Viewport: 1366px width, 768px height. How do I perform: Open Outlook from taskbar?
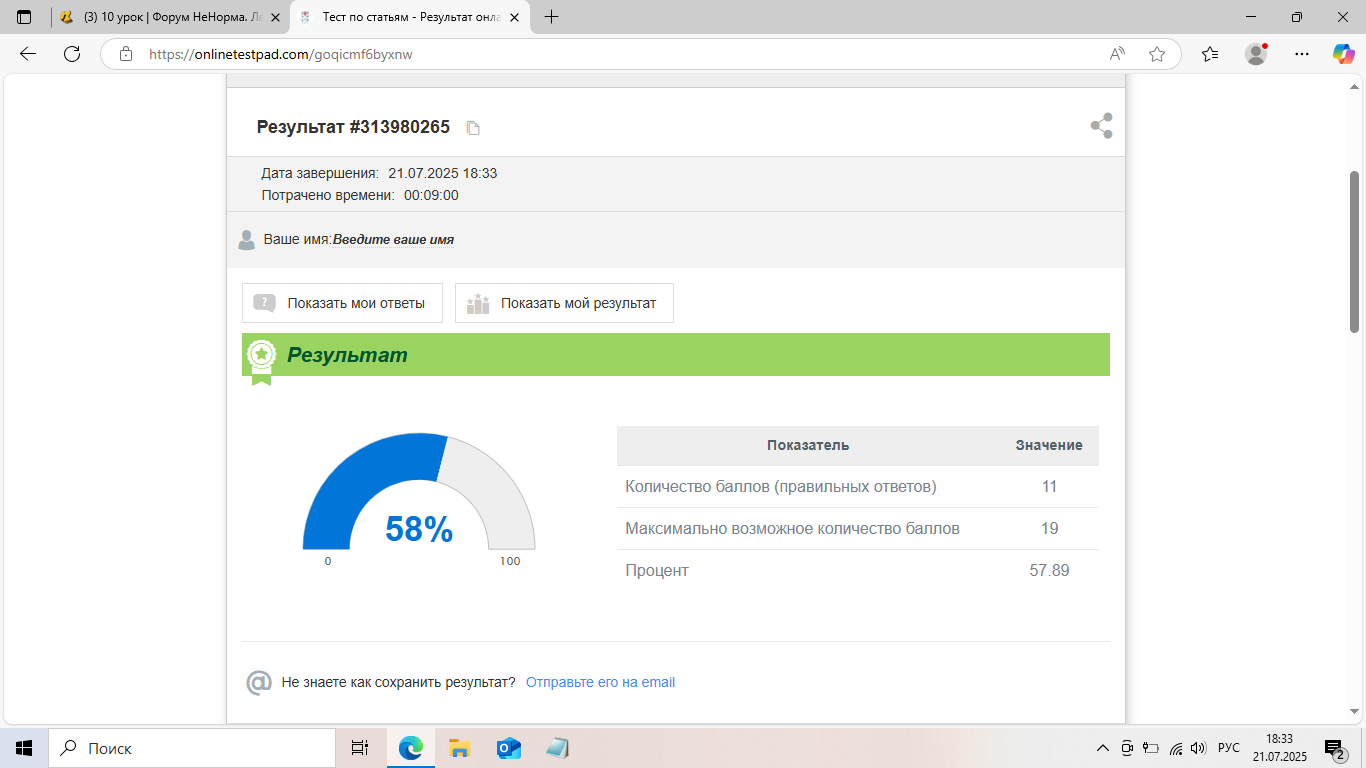tap(508, 748)
